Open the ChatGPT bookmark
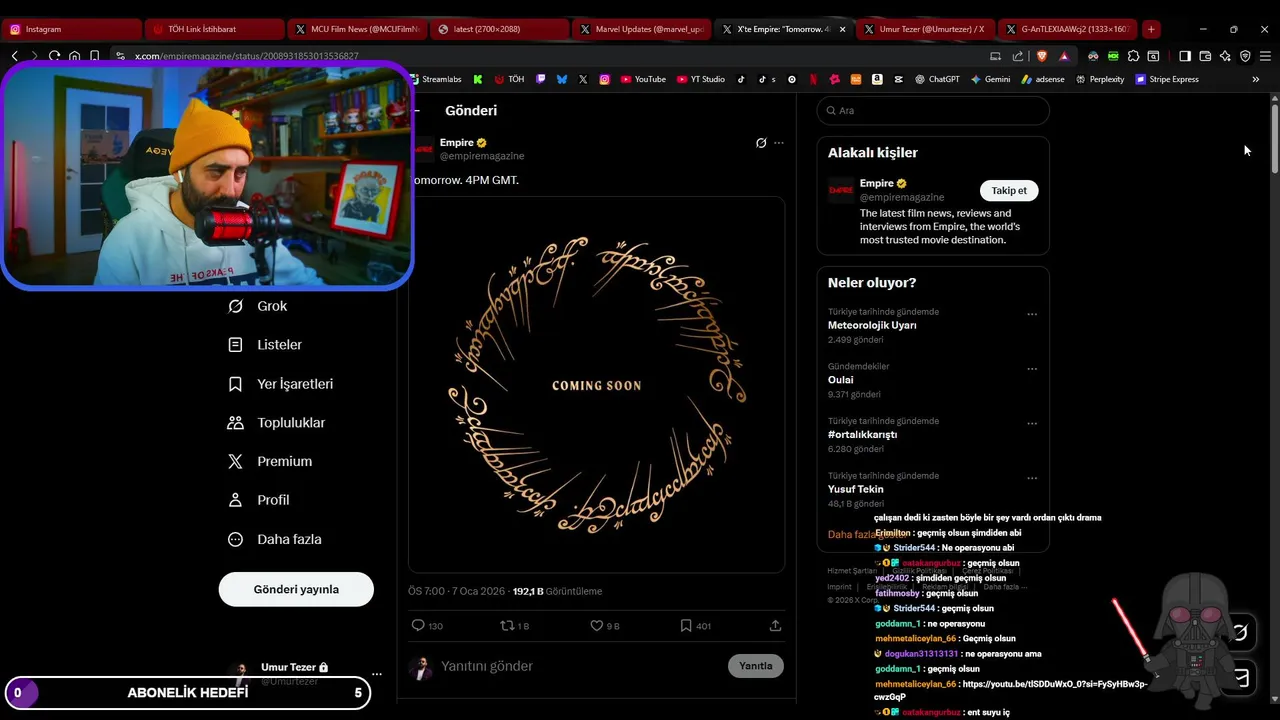 (937, 79)
